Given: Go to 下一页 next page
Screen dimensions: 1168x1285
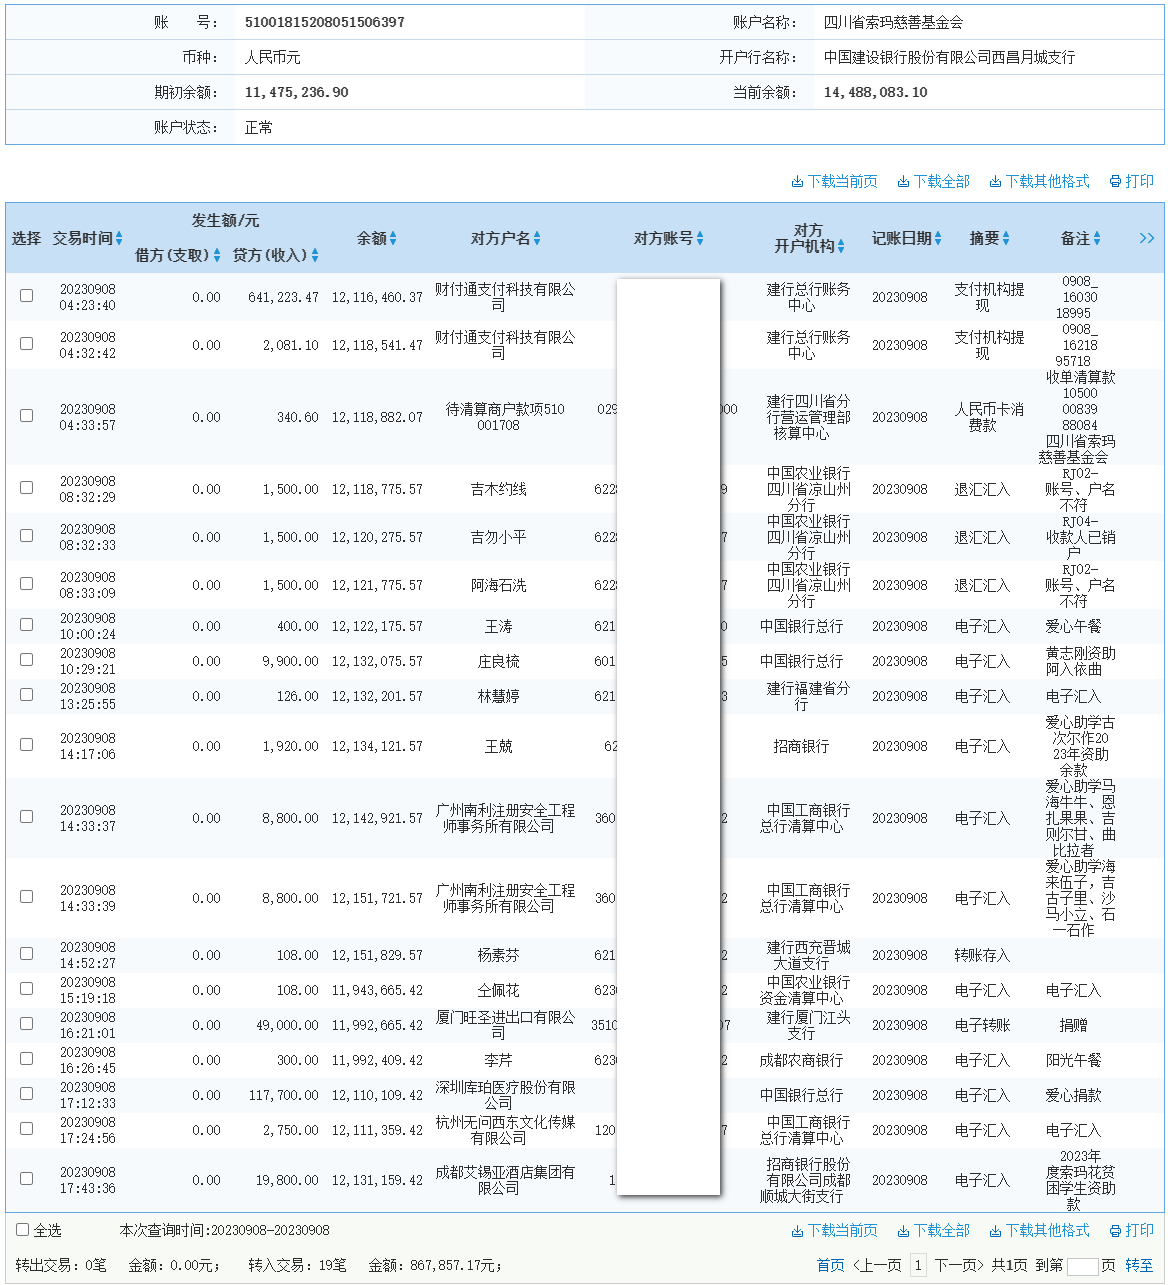Looking at the screenshot, I should pyautogui.click(x=960, y=1265).
